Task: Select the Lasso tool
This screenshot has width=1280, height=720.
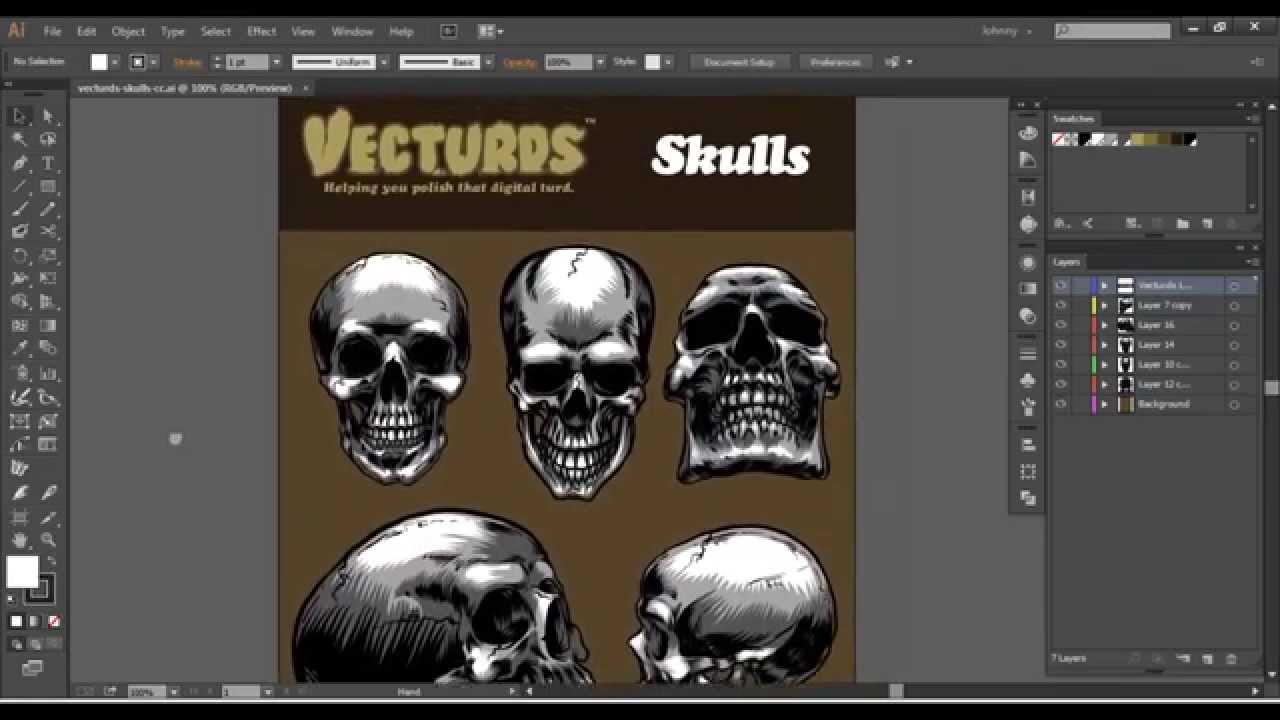Action: click(x=47, y=139)
